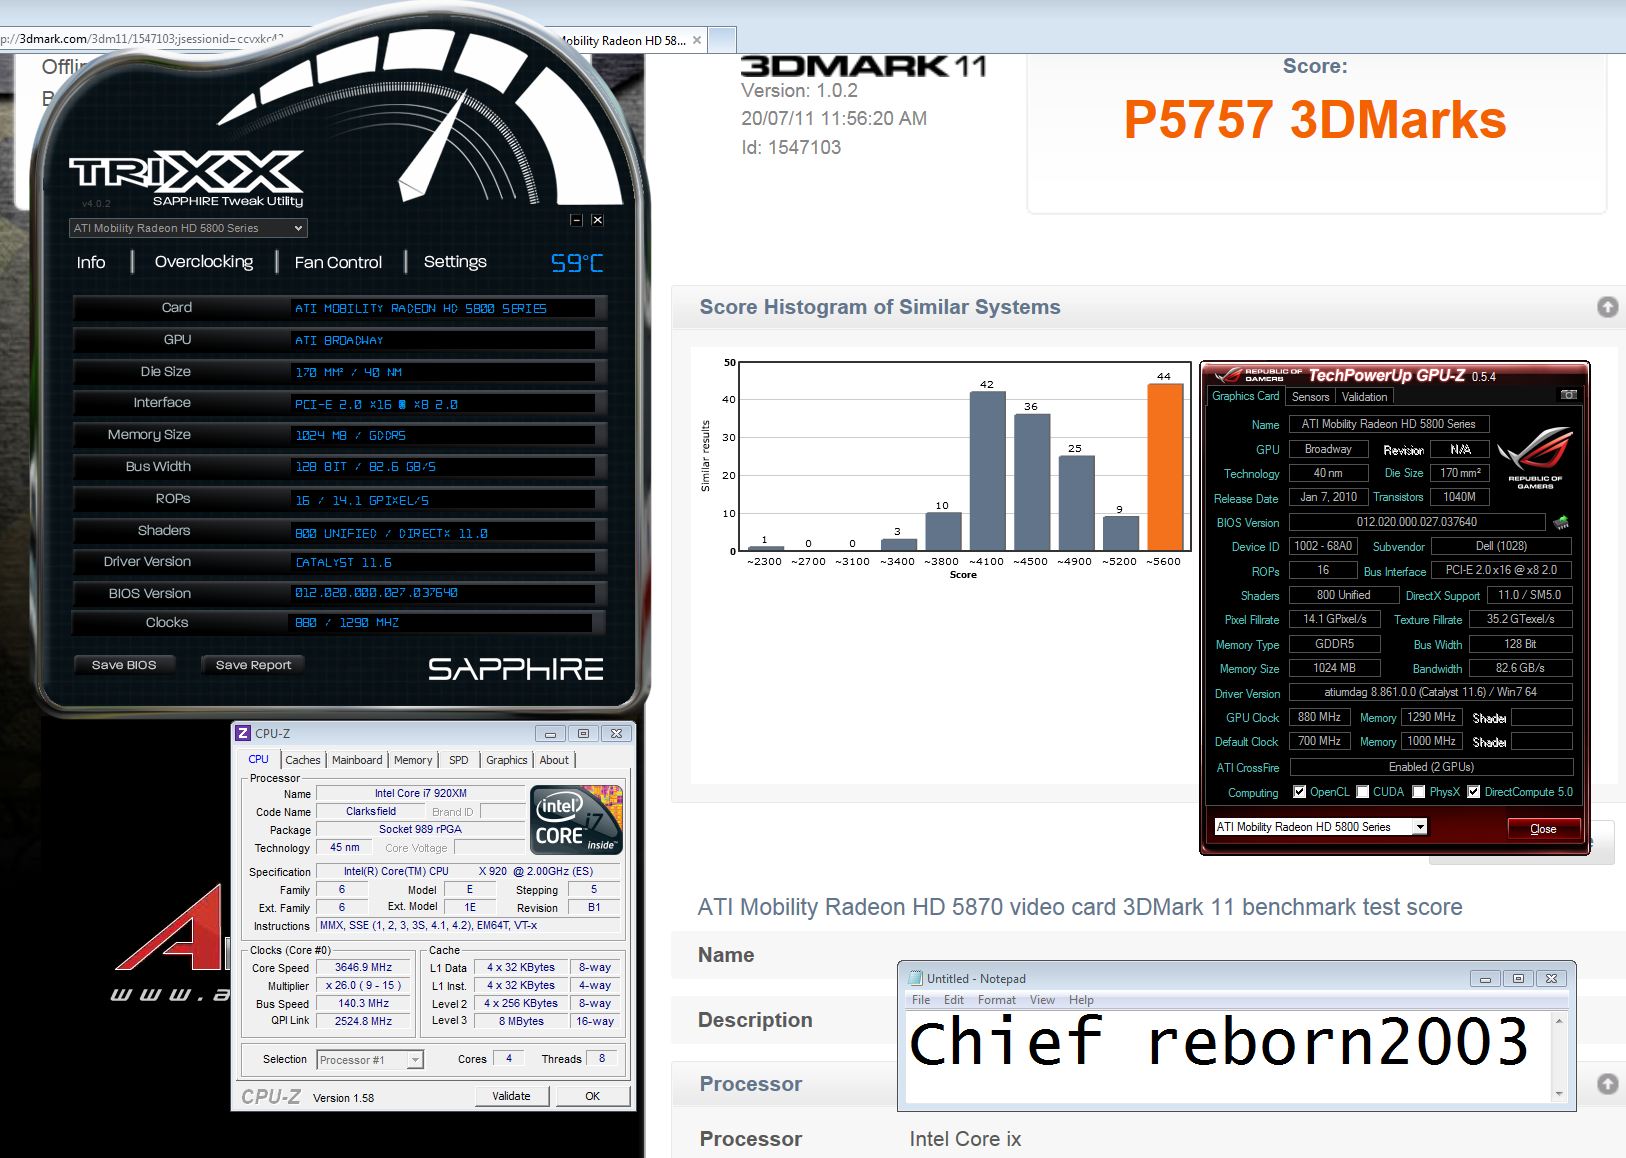The height and width of the screenshot is (1158, 1626).
Task: Click the Notepad title bar icon
Action: tap(915, 978)
